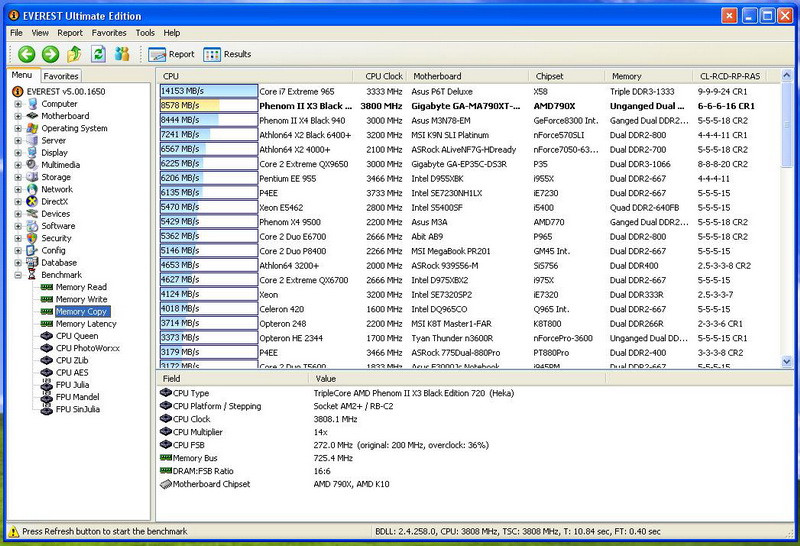
Task: Click the Up level arrow toolbar icon
Action: [74, 54]
